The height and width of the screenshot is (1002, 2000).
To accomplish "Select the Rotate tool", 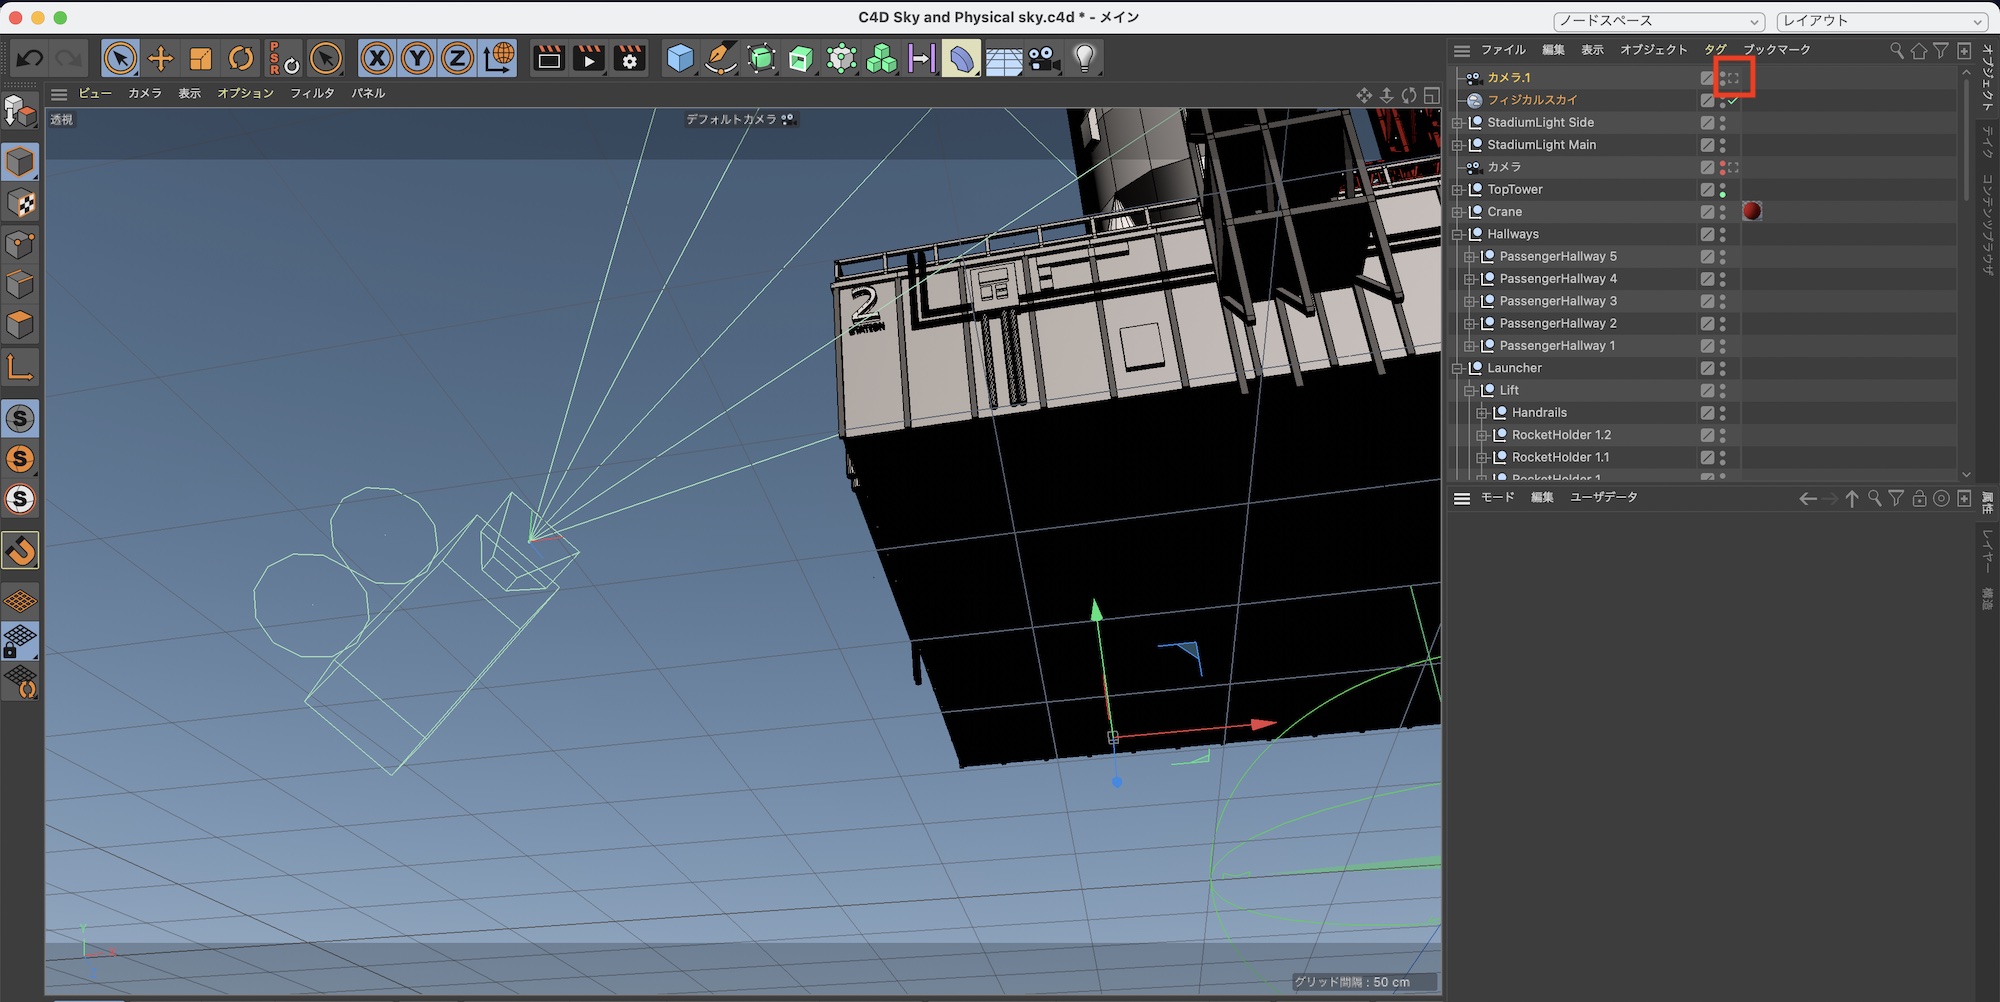I will 241,59.
